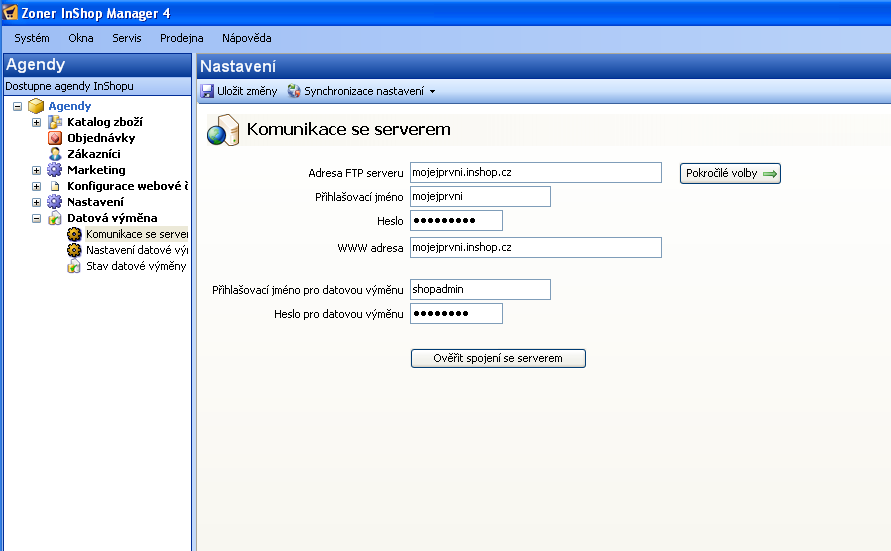Expand the Katalog zboží node

click(36, 122)
